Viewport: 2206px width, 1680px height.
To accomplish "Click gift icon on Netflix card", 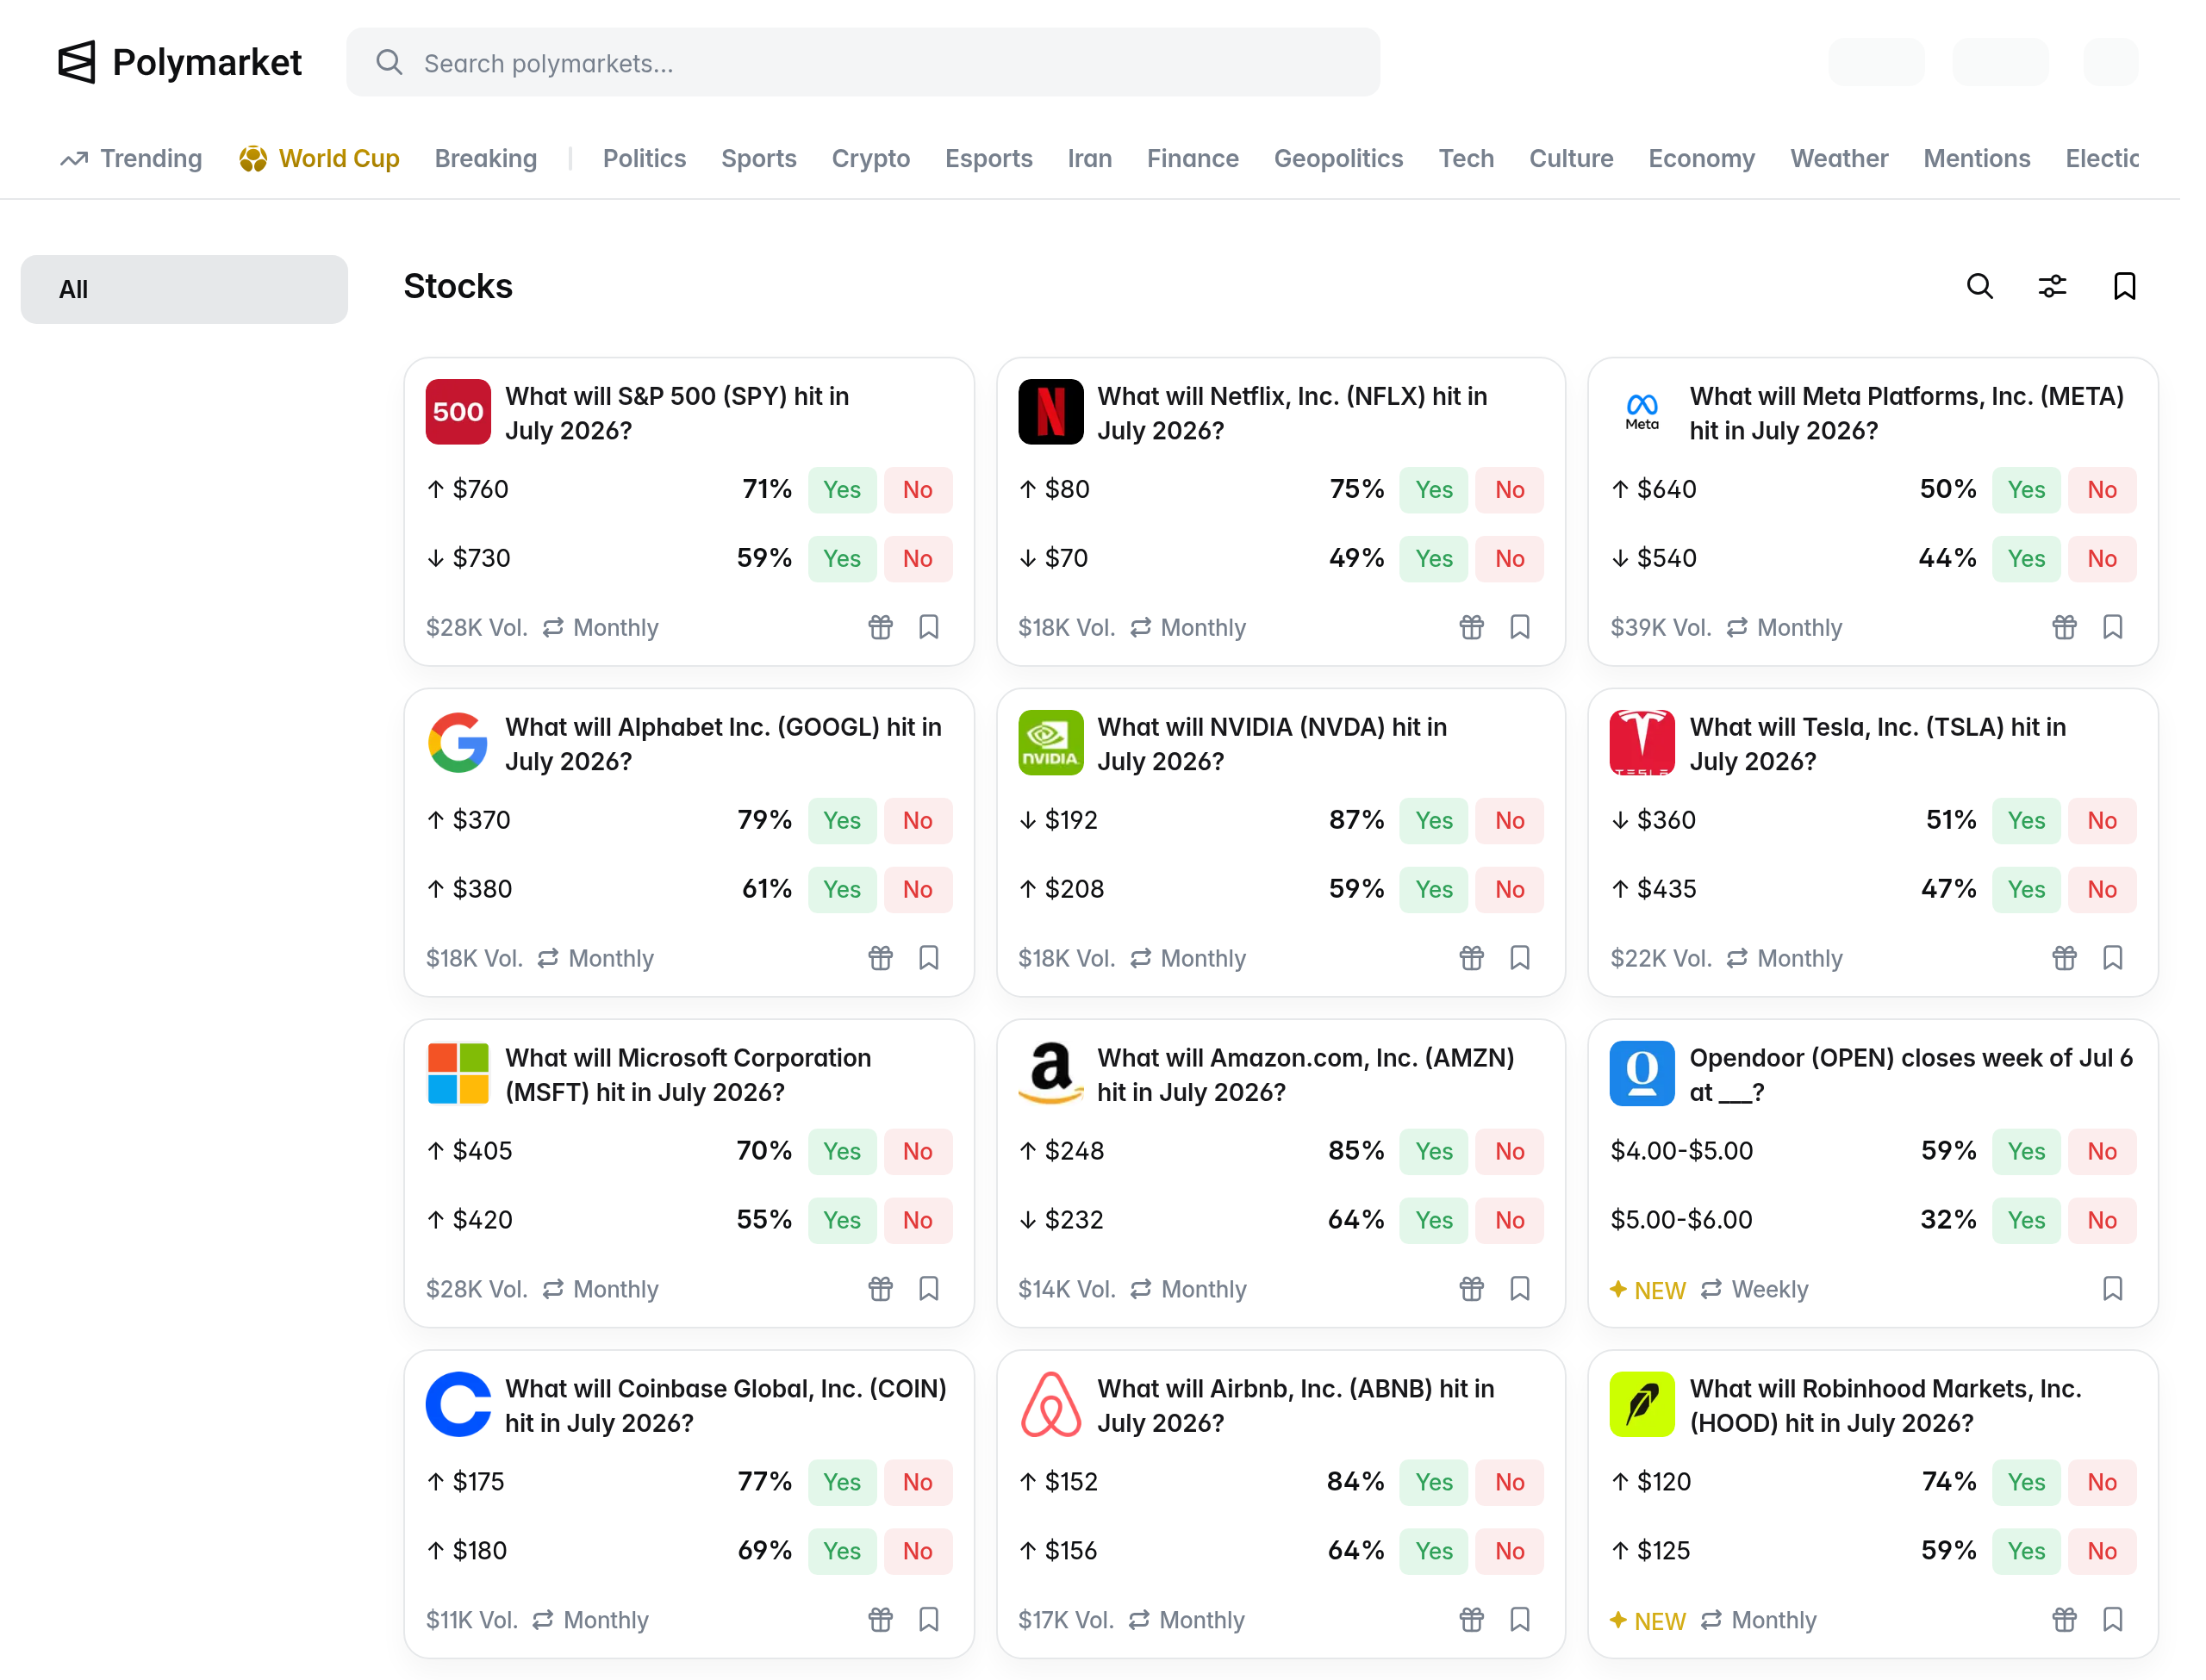I will (1471, 627).
